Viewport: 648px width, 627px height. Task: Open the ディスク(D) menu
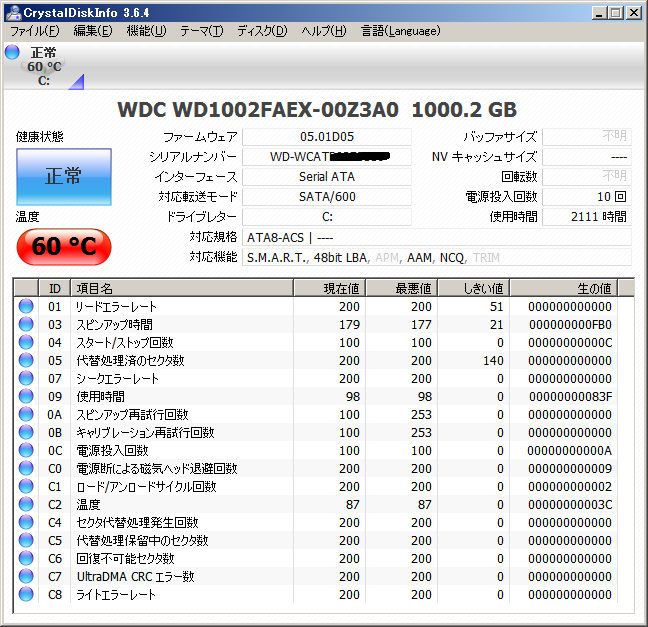262,31
